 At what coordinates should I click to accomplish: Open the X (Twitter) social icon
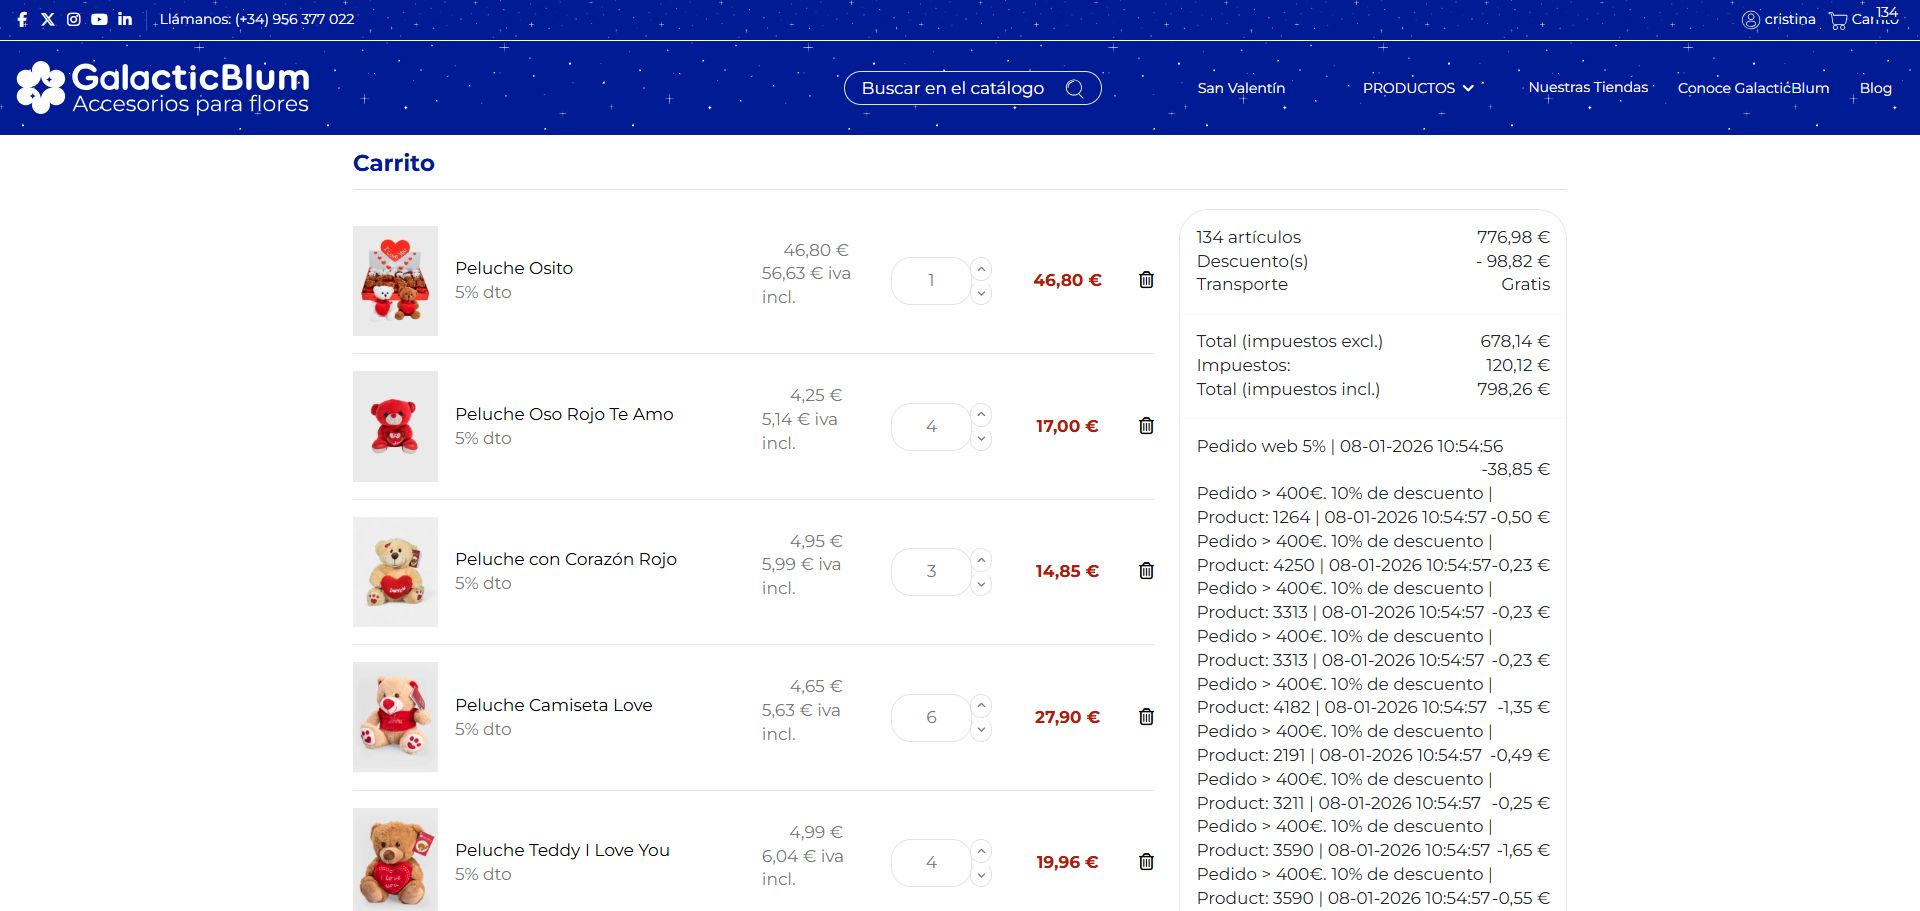[48, 19]
